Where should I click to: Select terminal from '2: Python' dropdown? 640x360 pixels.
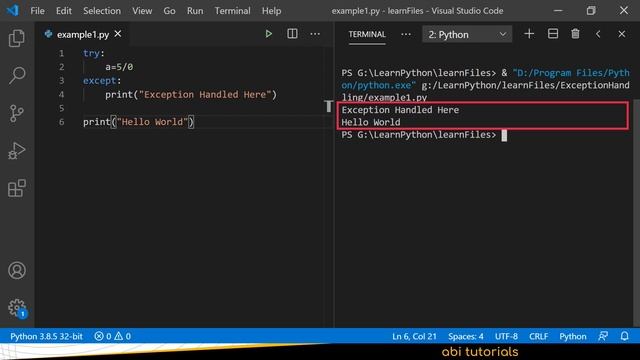tap(467, 34)
